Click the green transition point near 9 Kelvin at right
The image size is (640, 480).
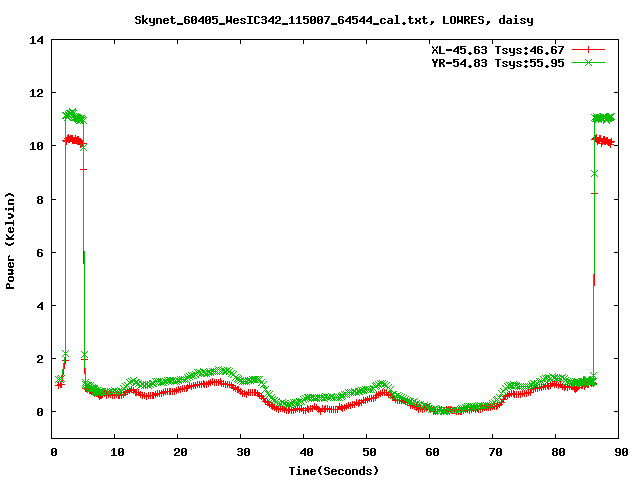coord(594,174)
